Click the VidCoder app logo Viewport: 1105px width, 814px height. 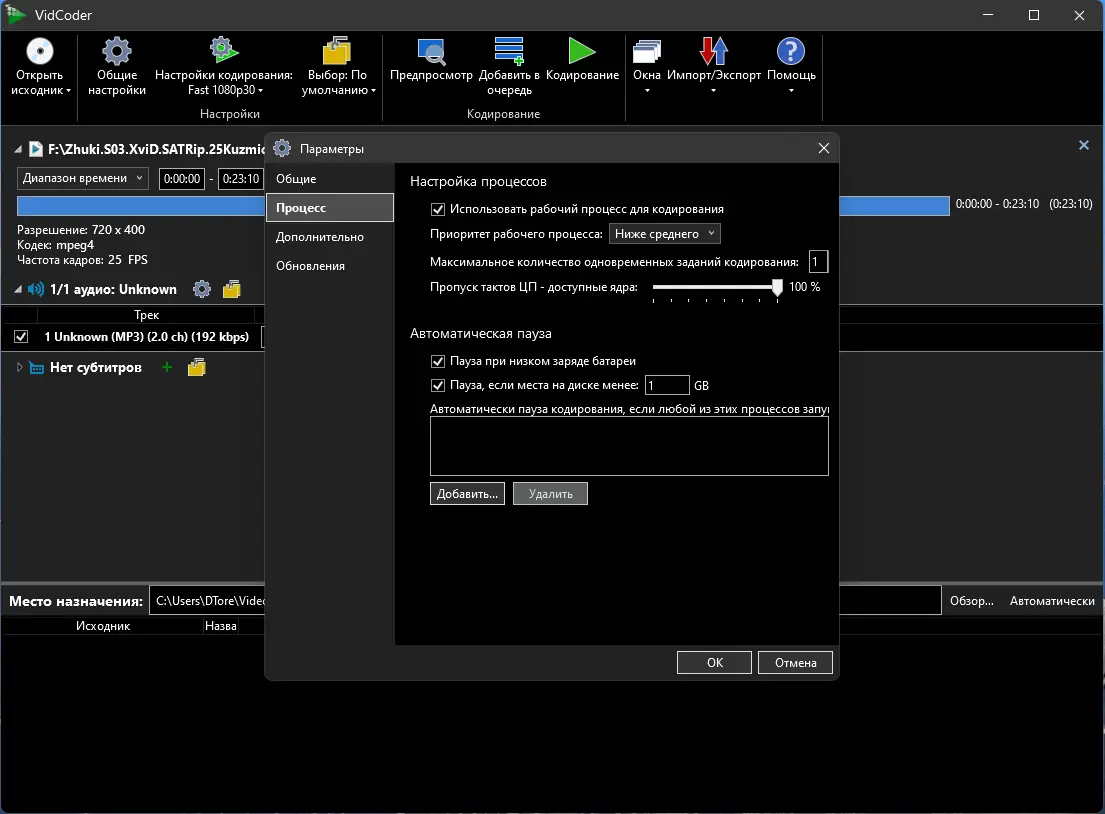tap(16, 15)
